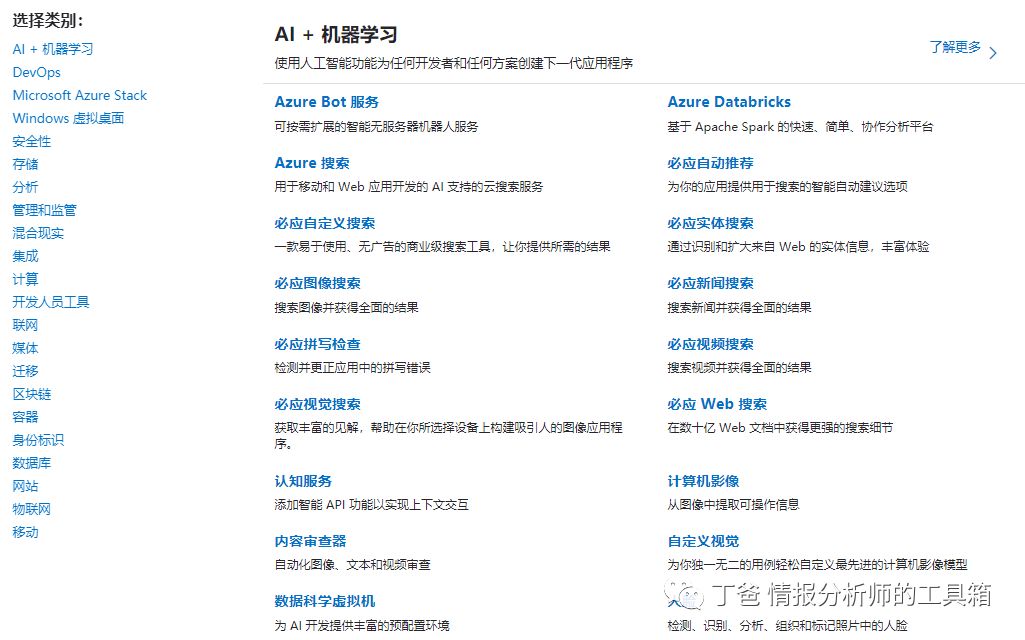This screenshot has width=1025, height=640.
Task: Select 媒体 in category list
Action: tap(25, 348)
